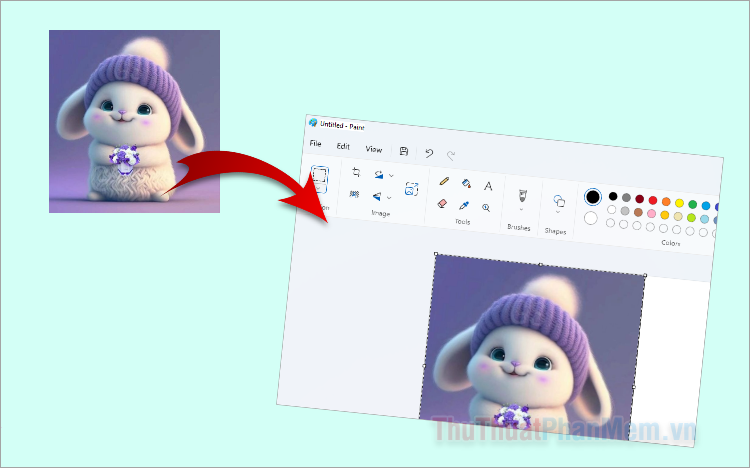Screen dimensions: 750x468
Task: Select the Color picker eyedropper
Action: point(464,206)
